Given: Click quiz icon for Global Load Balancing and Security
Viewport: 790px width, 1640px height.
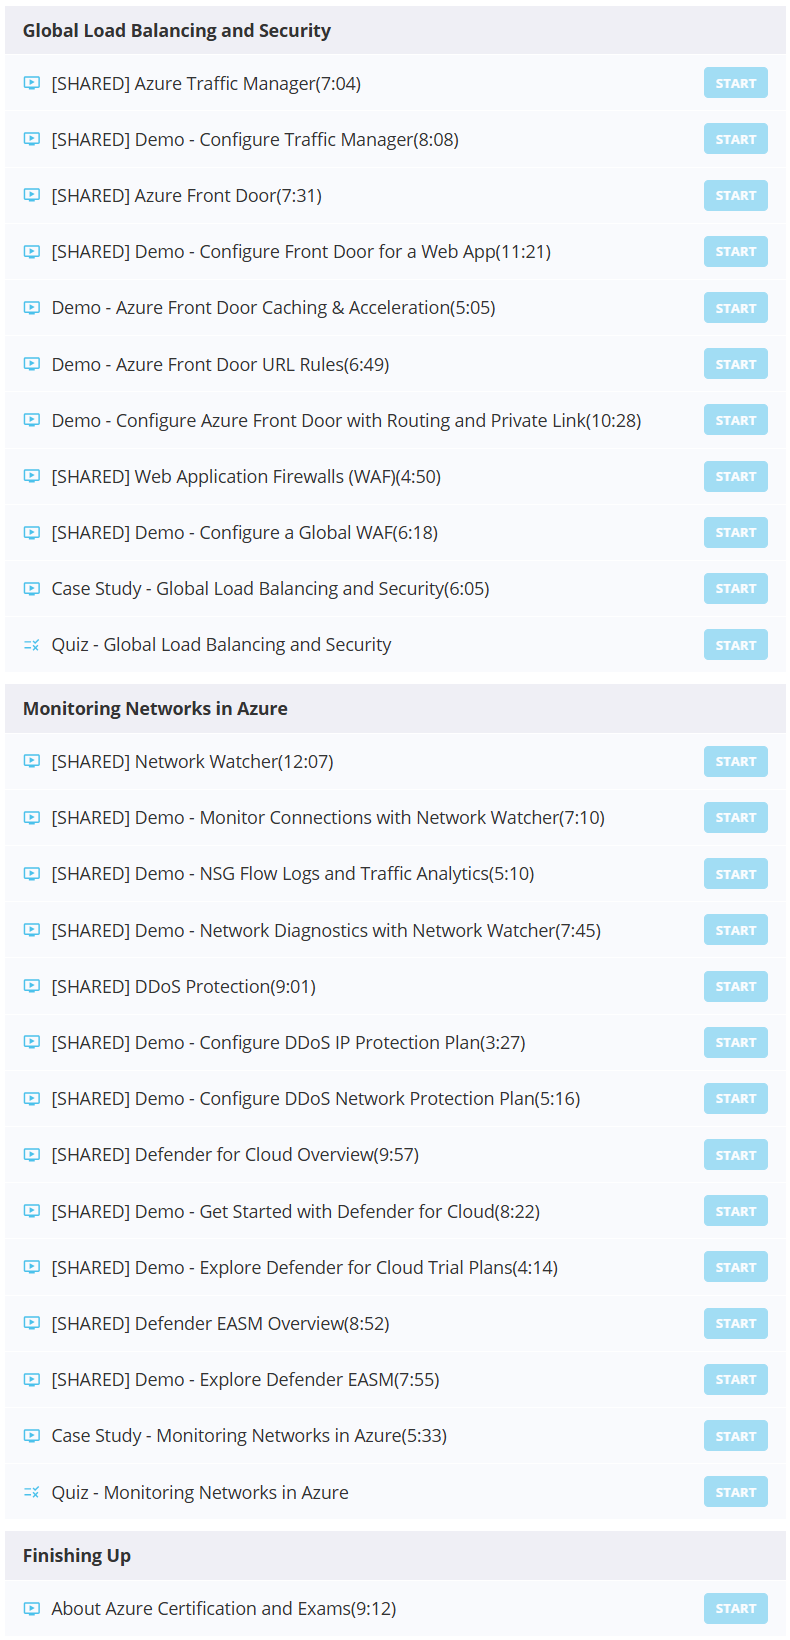Looking at the screenshot, I should coord(32,645).
